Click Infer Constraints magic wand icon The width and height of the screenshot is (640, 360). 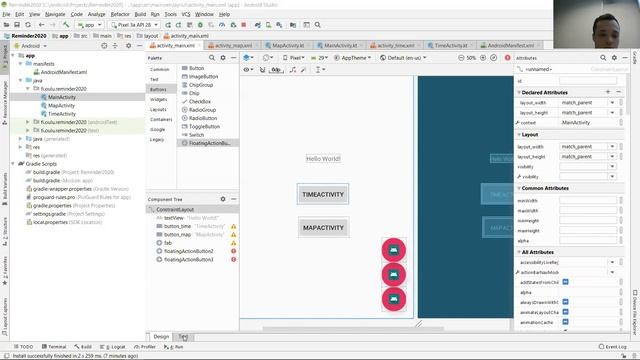[303, 70]
